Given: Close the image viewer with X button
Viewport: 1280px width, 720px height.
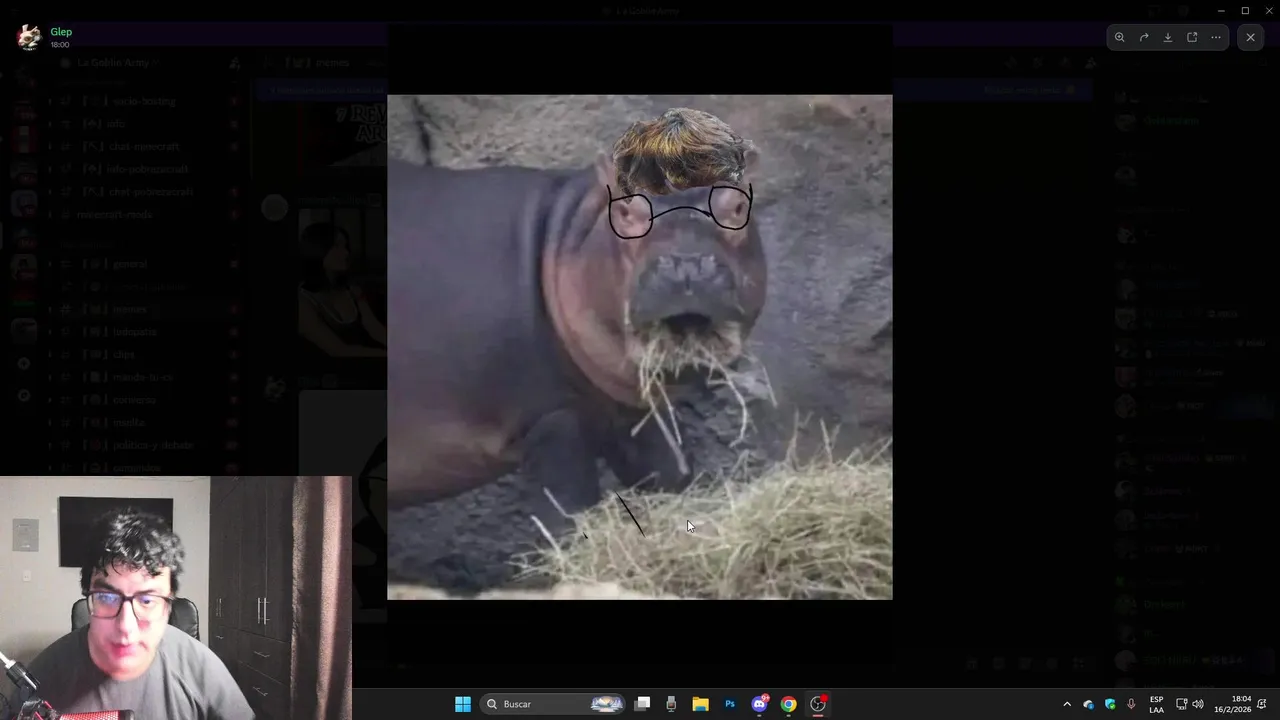Looking at the screenshot, I should point(1250,37).
